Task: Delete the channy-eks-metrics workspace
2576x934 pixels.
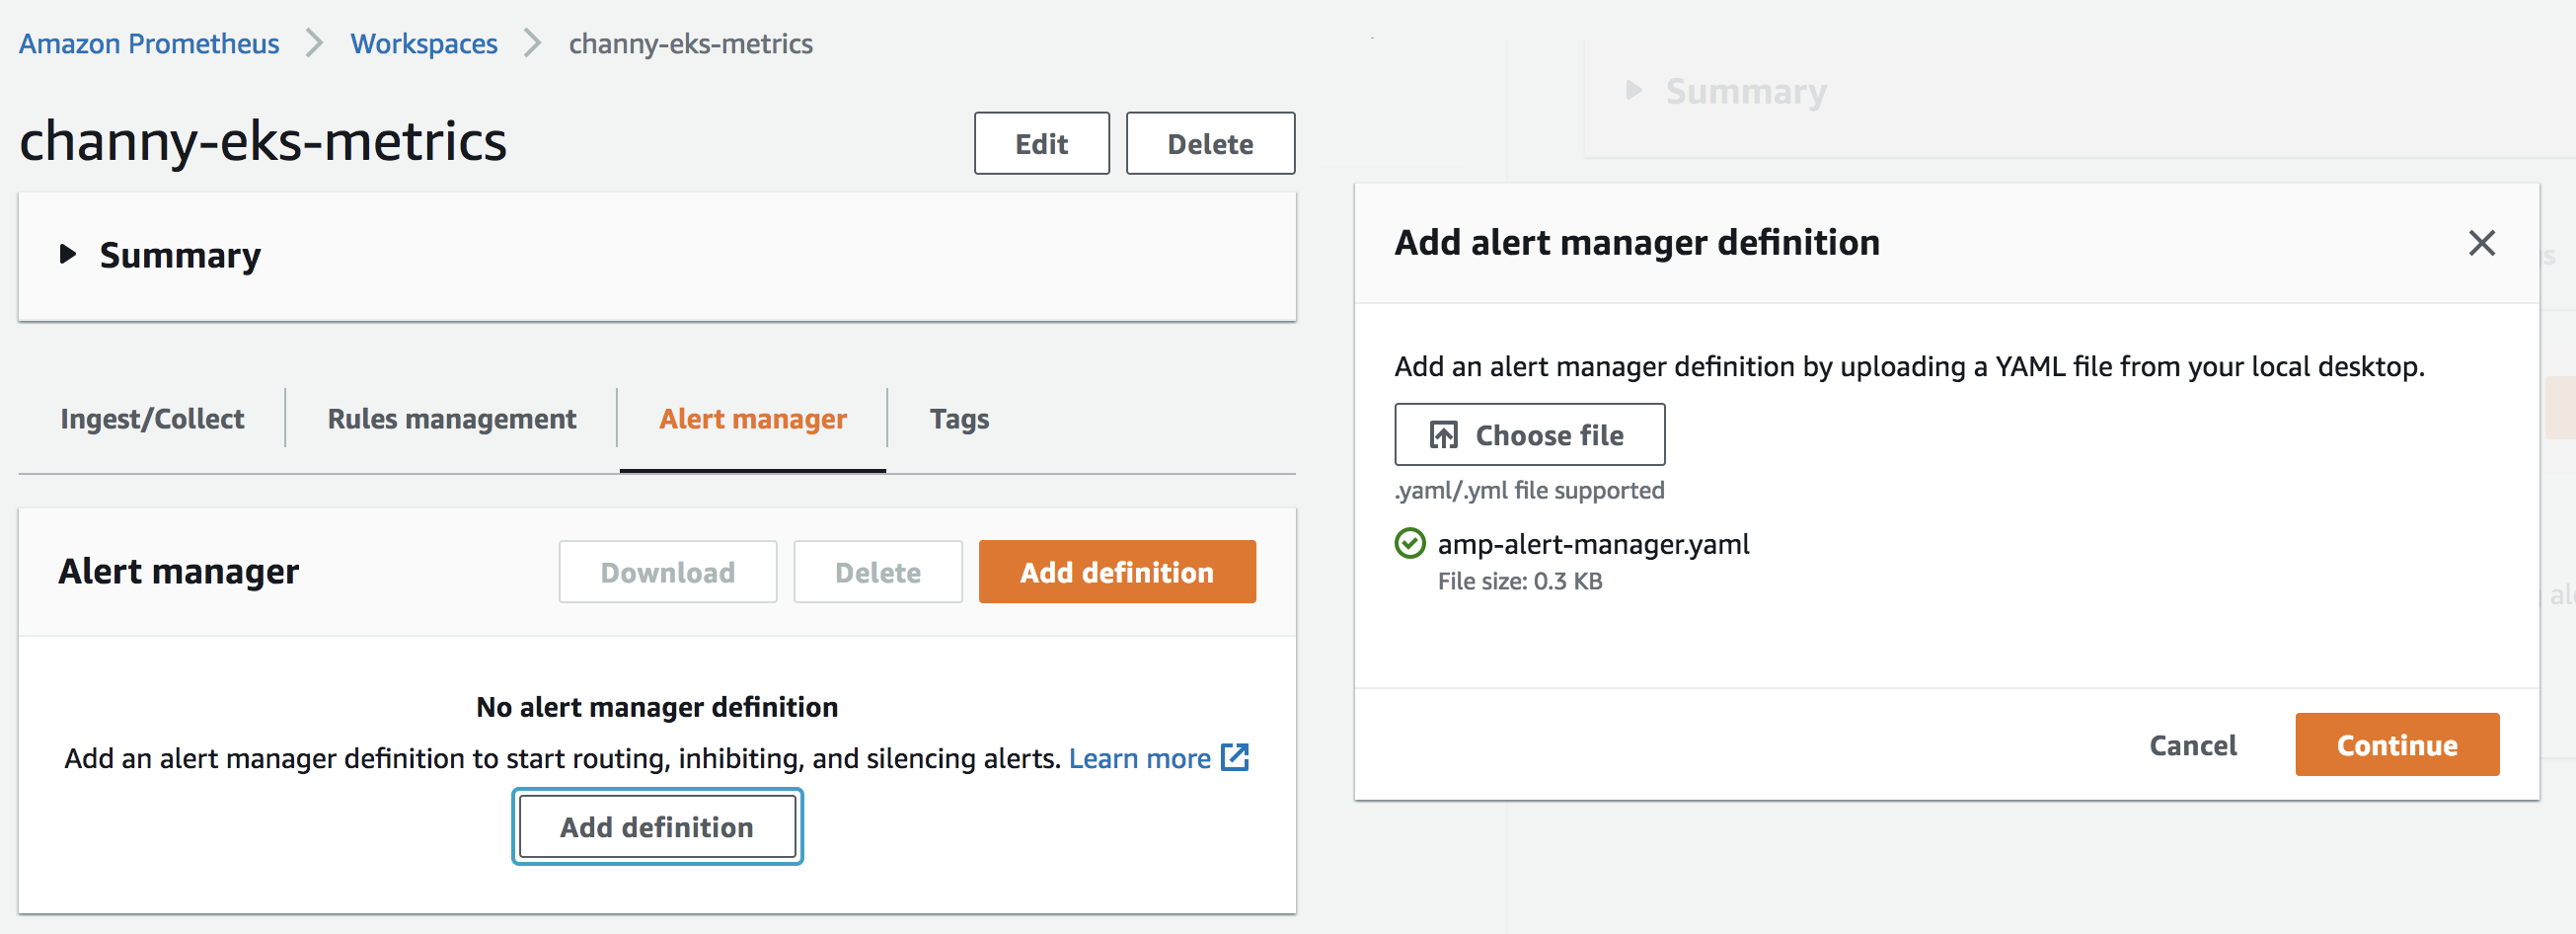Action: (1209, 144)
